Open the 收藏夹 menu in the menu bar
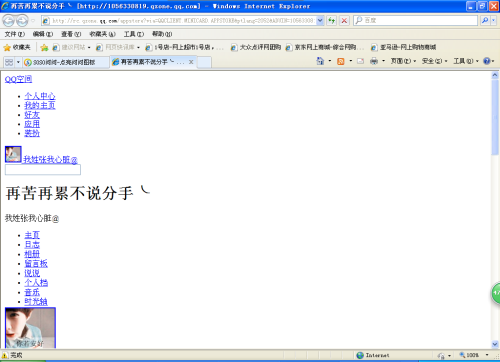Screen dimensions: 500x362 (x=102, y=34)
